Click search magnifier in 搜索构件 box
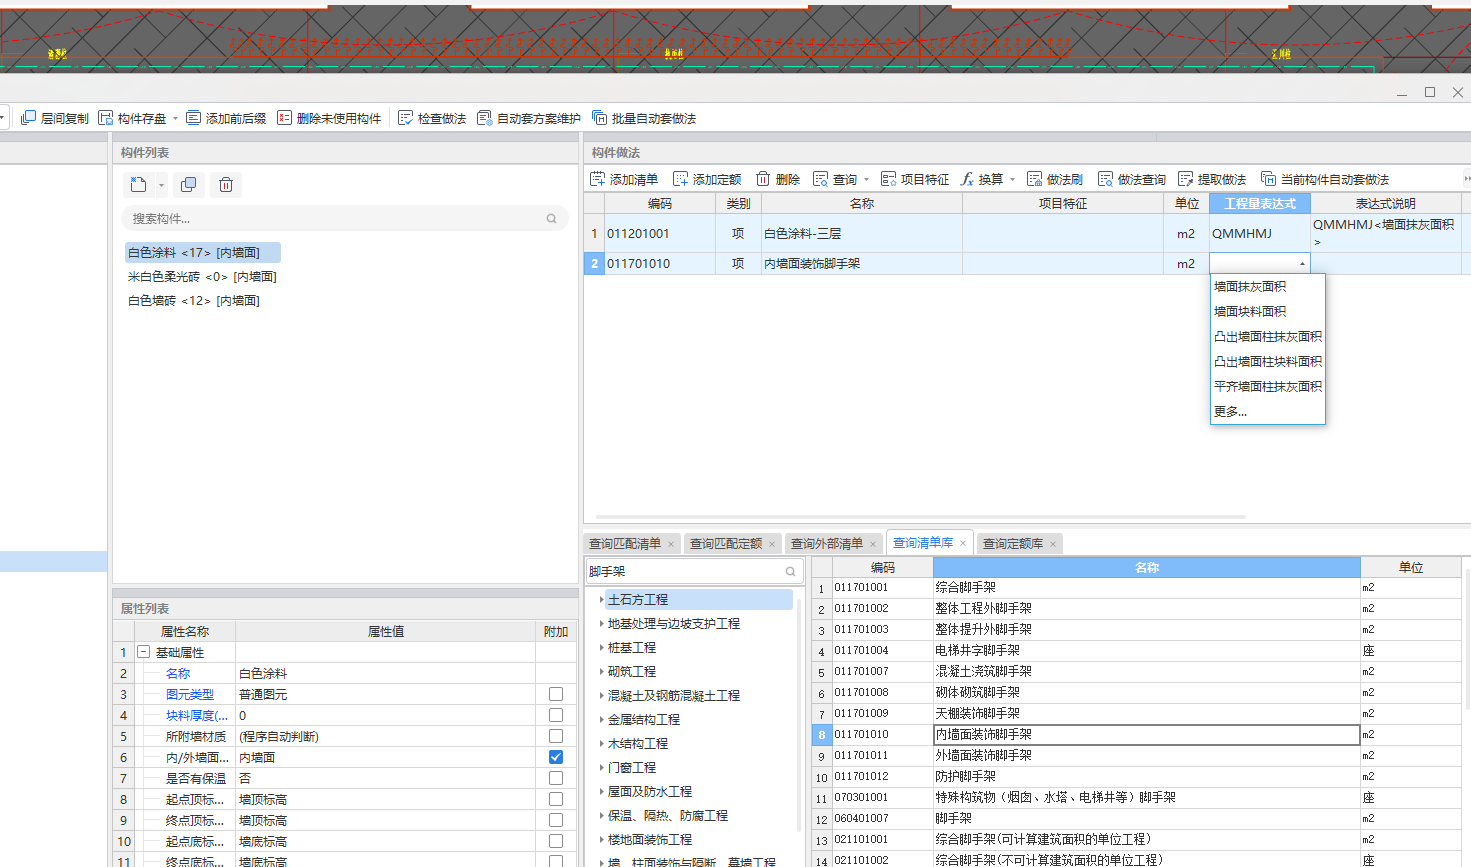This screenshot has width=1471, height=867. point(551,218)
